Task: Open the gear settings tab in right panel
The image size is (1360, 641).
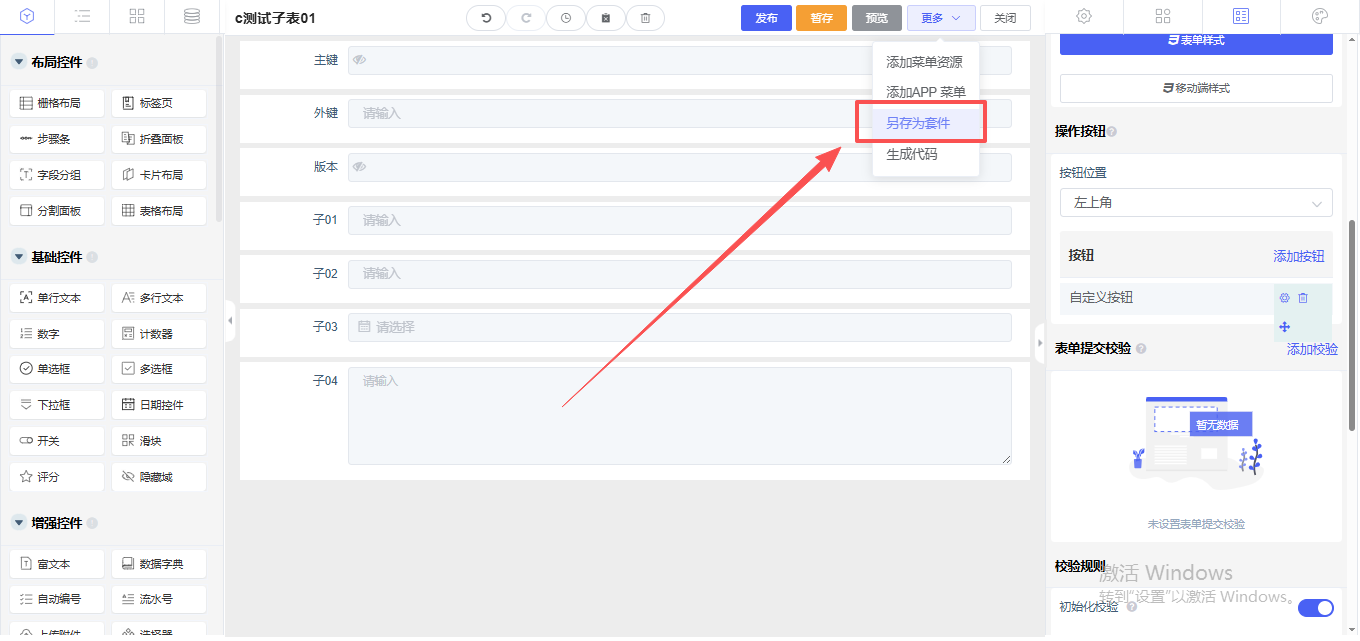Action: 1083,16
